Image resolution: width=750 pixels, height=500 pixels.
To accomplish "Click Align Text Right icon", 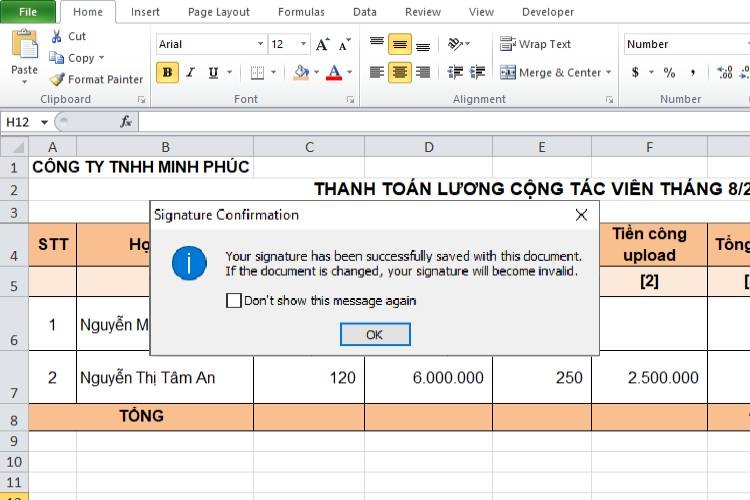I will pos(423,72).
